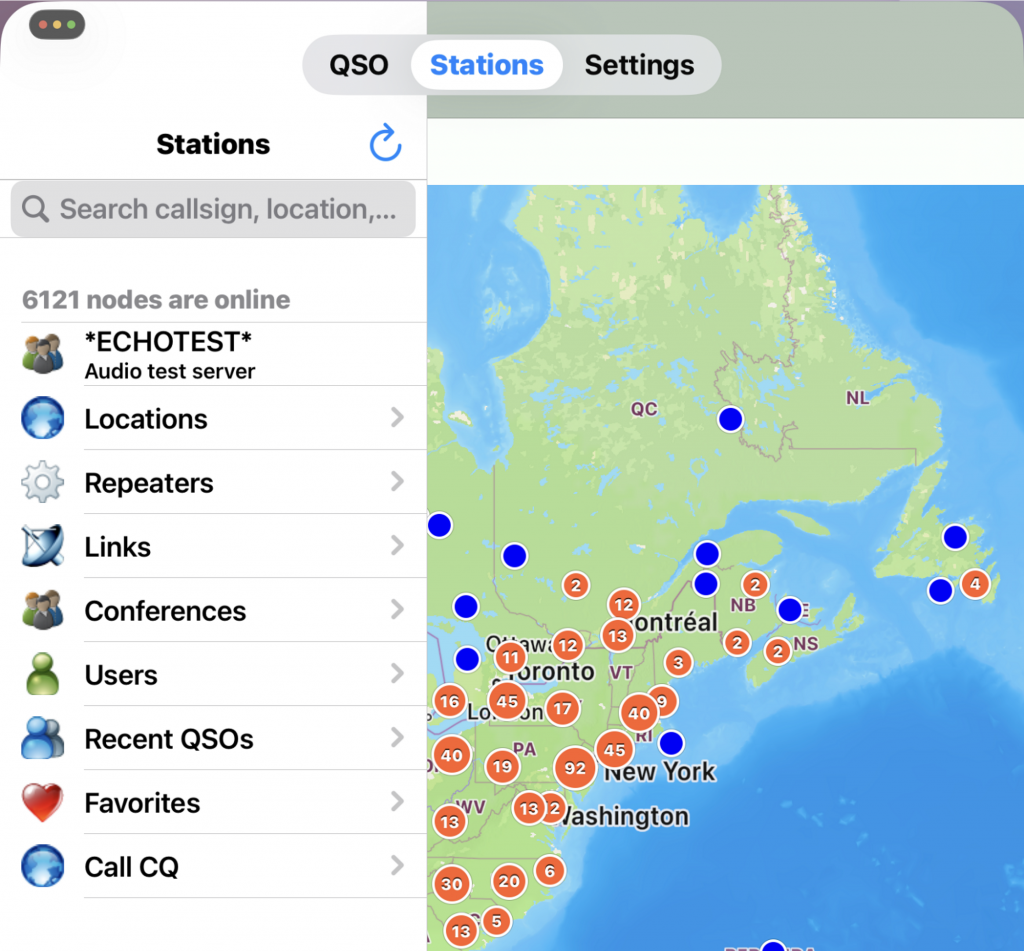
Task: Select the cluster marker labeled 92
Action: coord(575,769)
